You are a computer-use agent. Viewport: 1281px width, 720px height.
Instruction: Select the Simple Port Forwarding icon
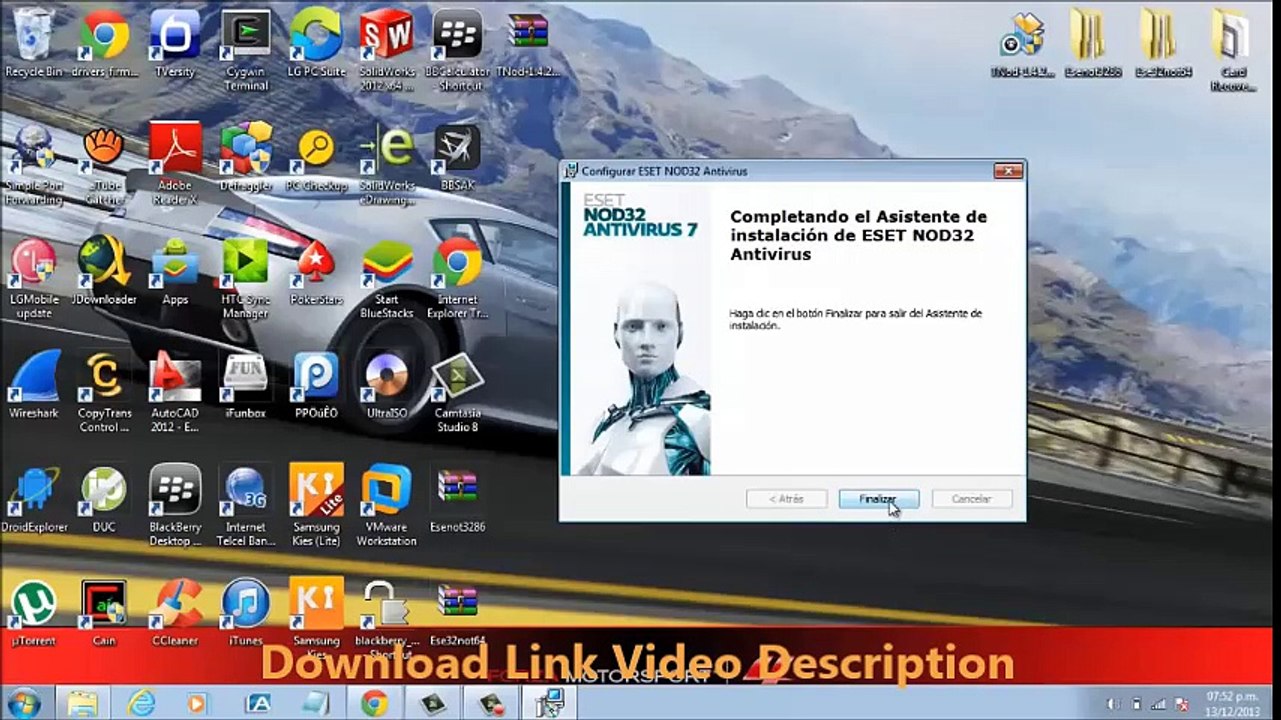click(x=34, y=165)
